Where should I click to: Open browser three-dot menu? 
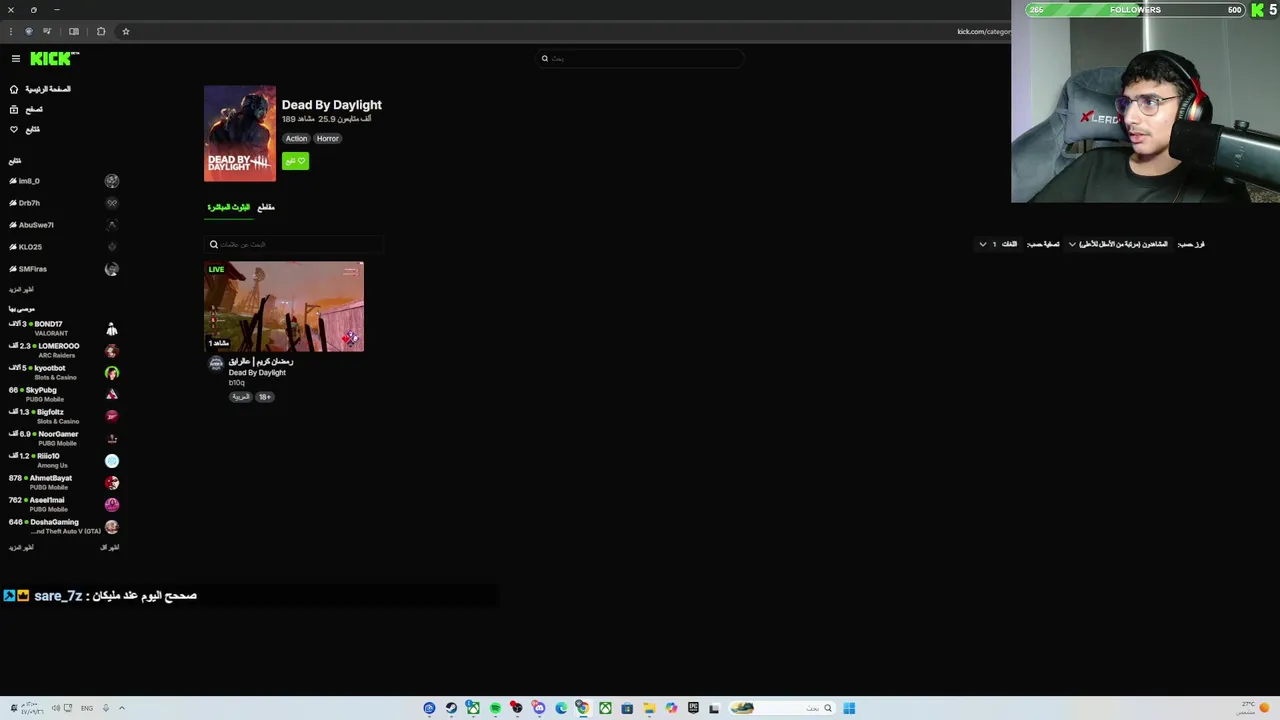[10, 31]
